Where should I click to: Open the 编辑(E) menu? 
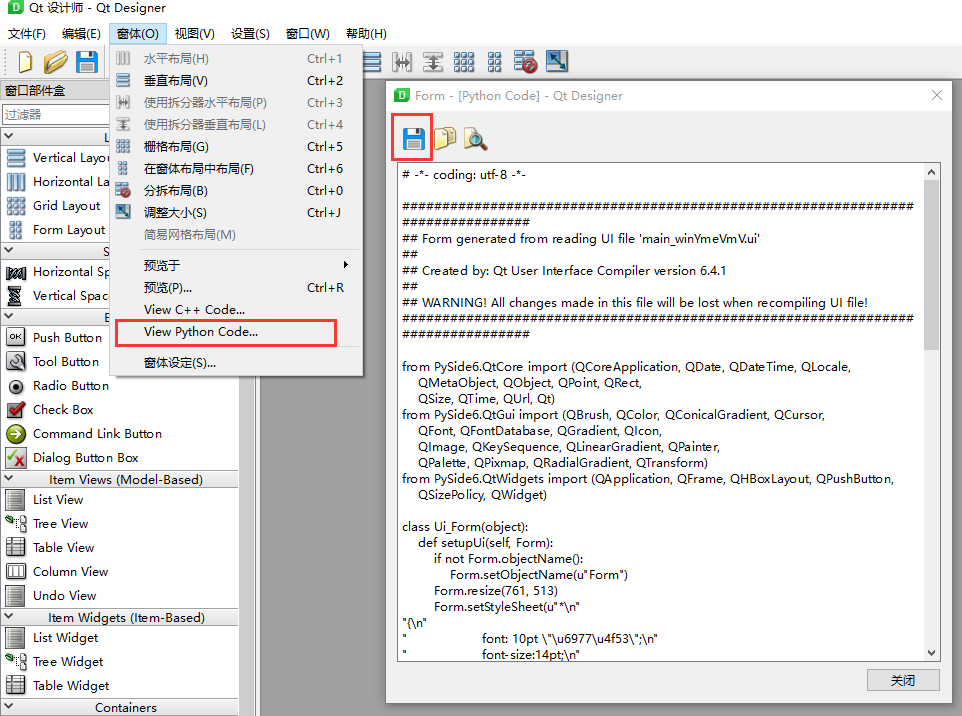tap(81, 34)
